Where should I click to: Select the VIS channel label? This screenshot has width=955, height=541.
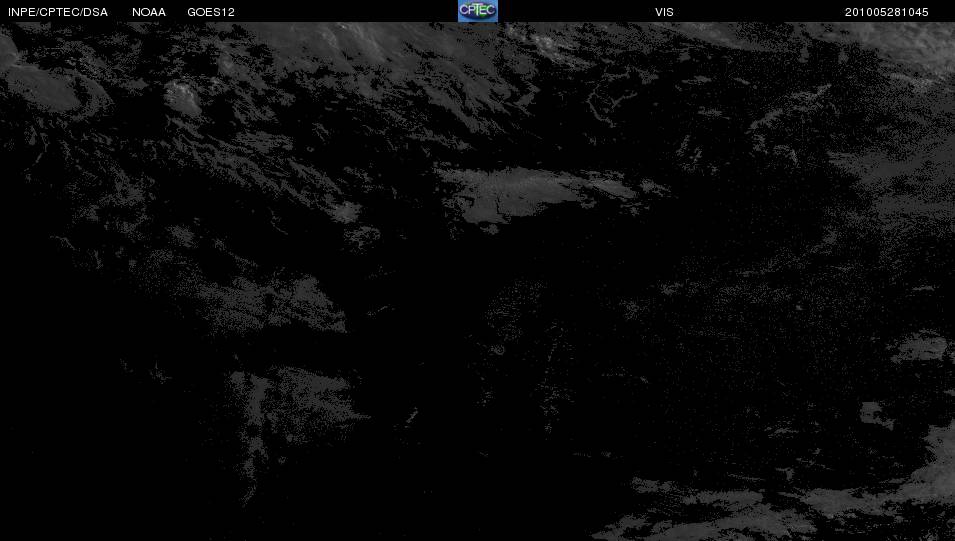click(664, 12)
